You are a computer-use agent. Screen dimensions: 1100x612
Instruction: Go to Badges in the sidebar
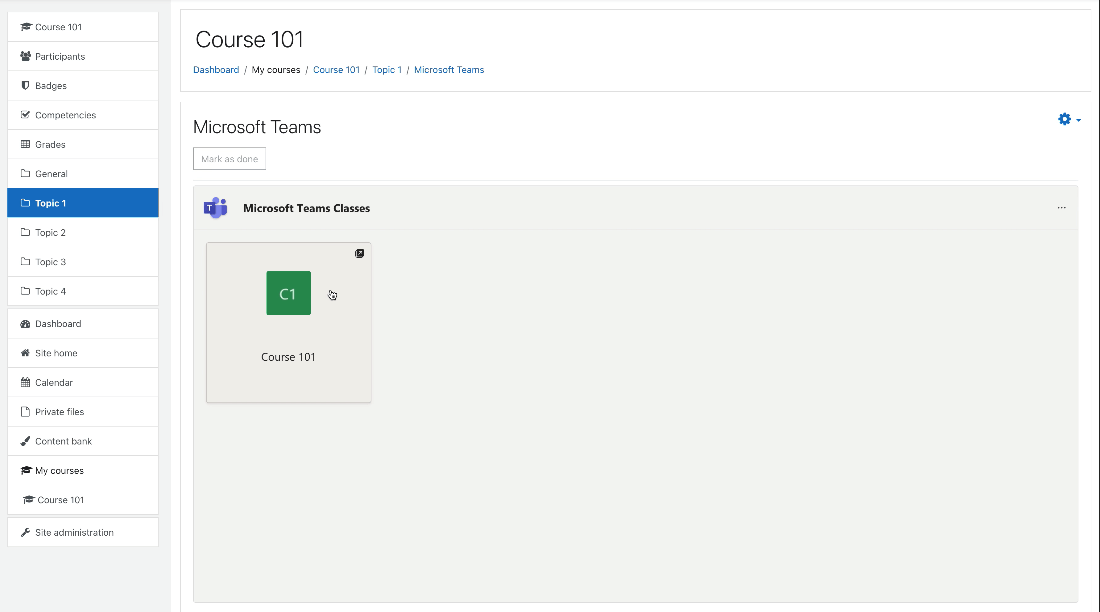(83, 86)
